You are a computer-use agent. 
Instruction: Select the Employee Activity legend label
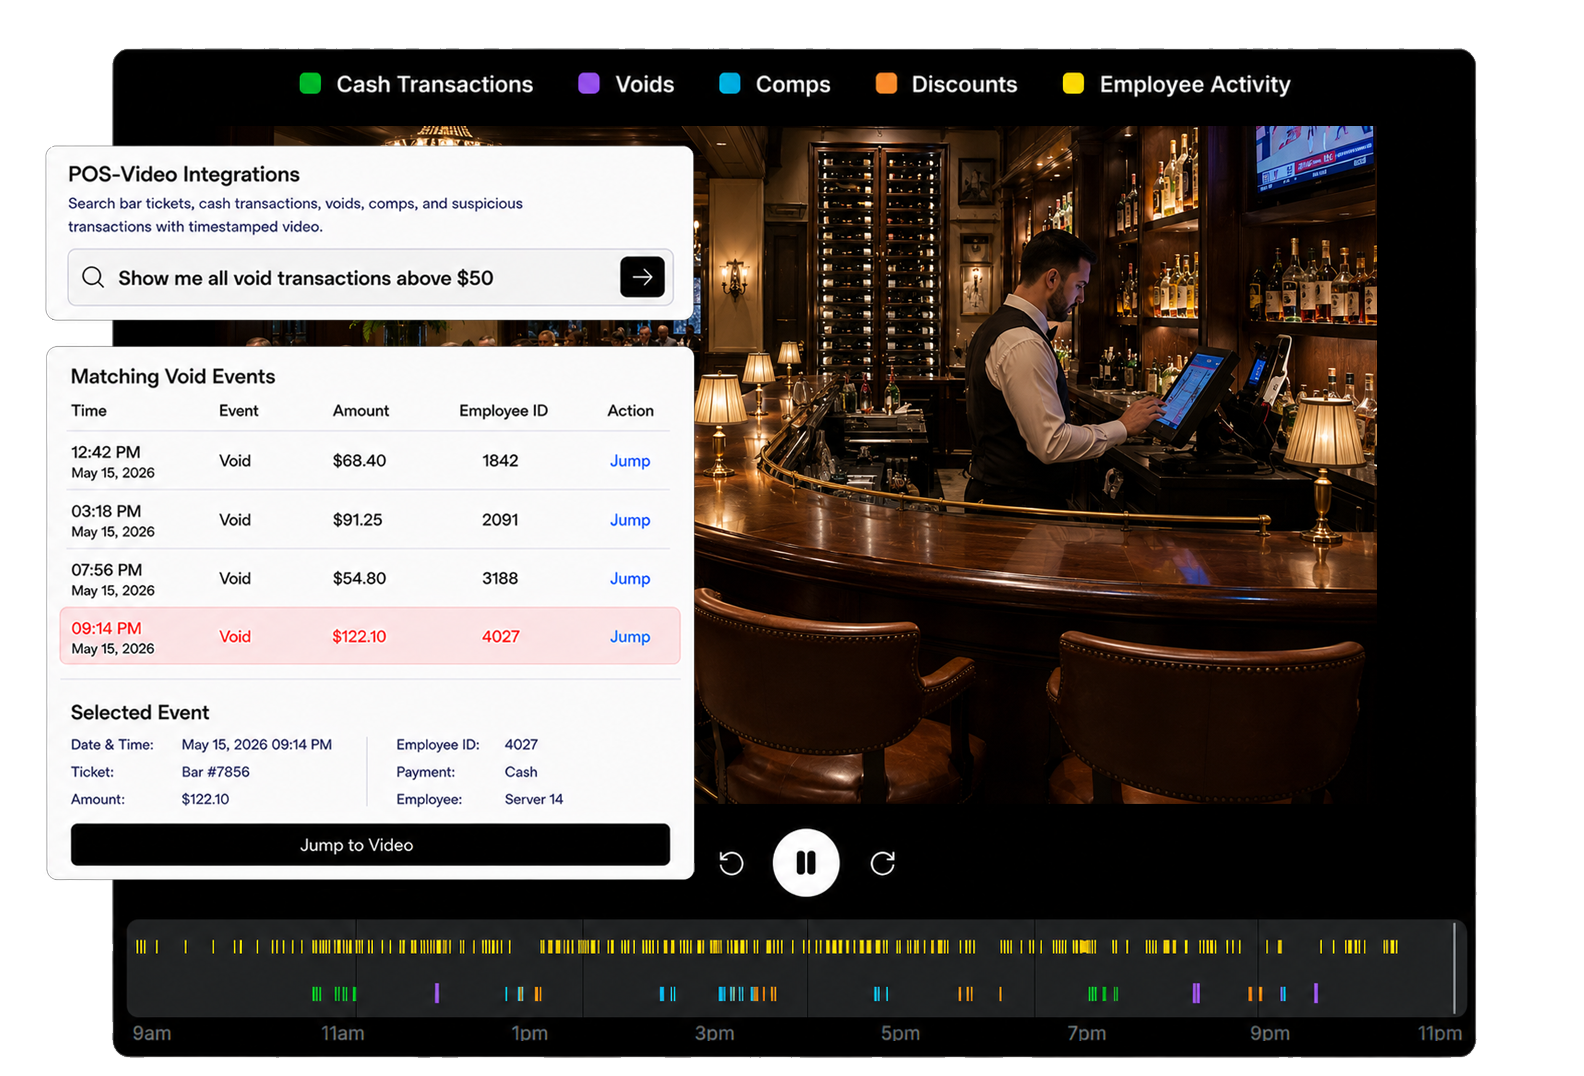1195,84
